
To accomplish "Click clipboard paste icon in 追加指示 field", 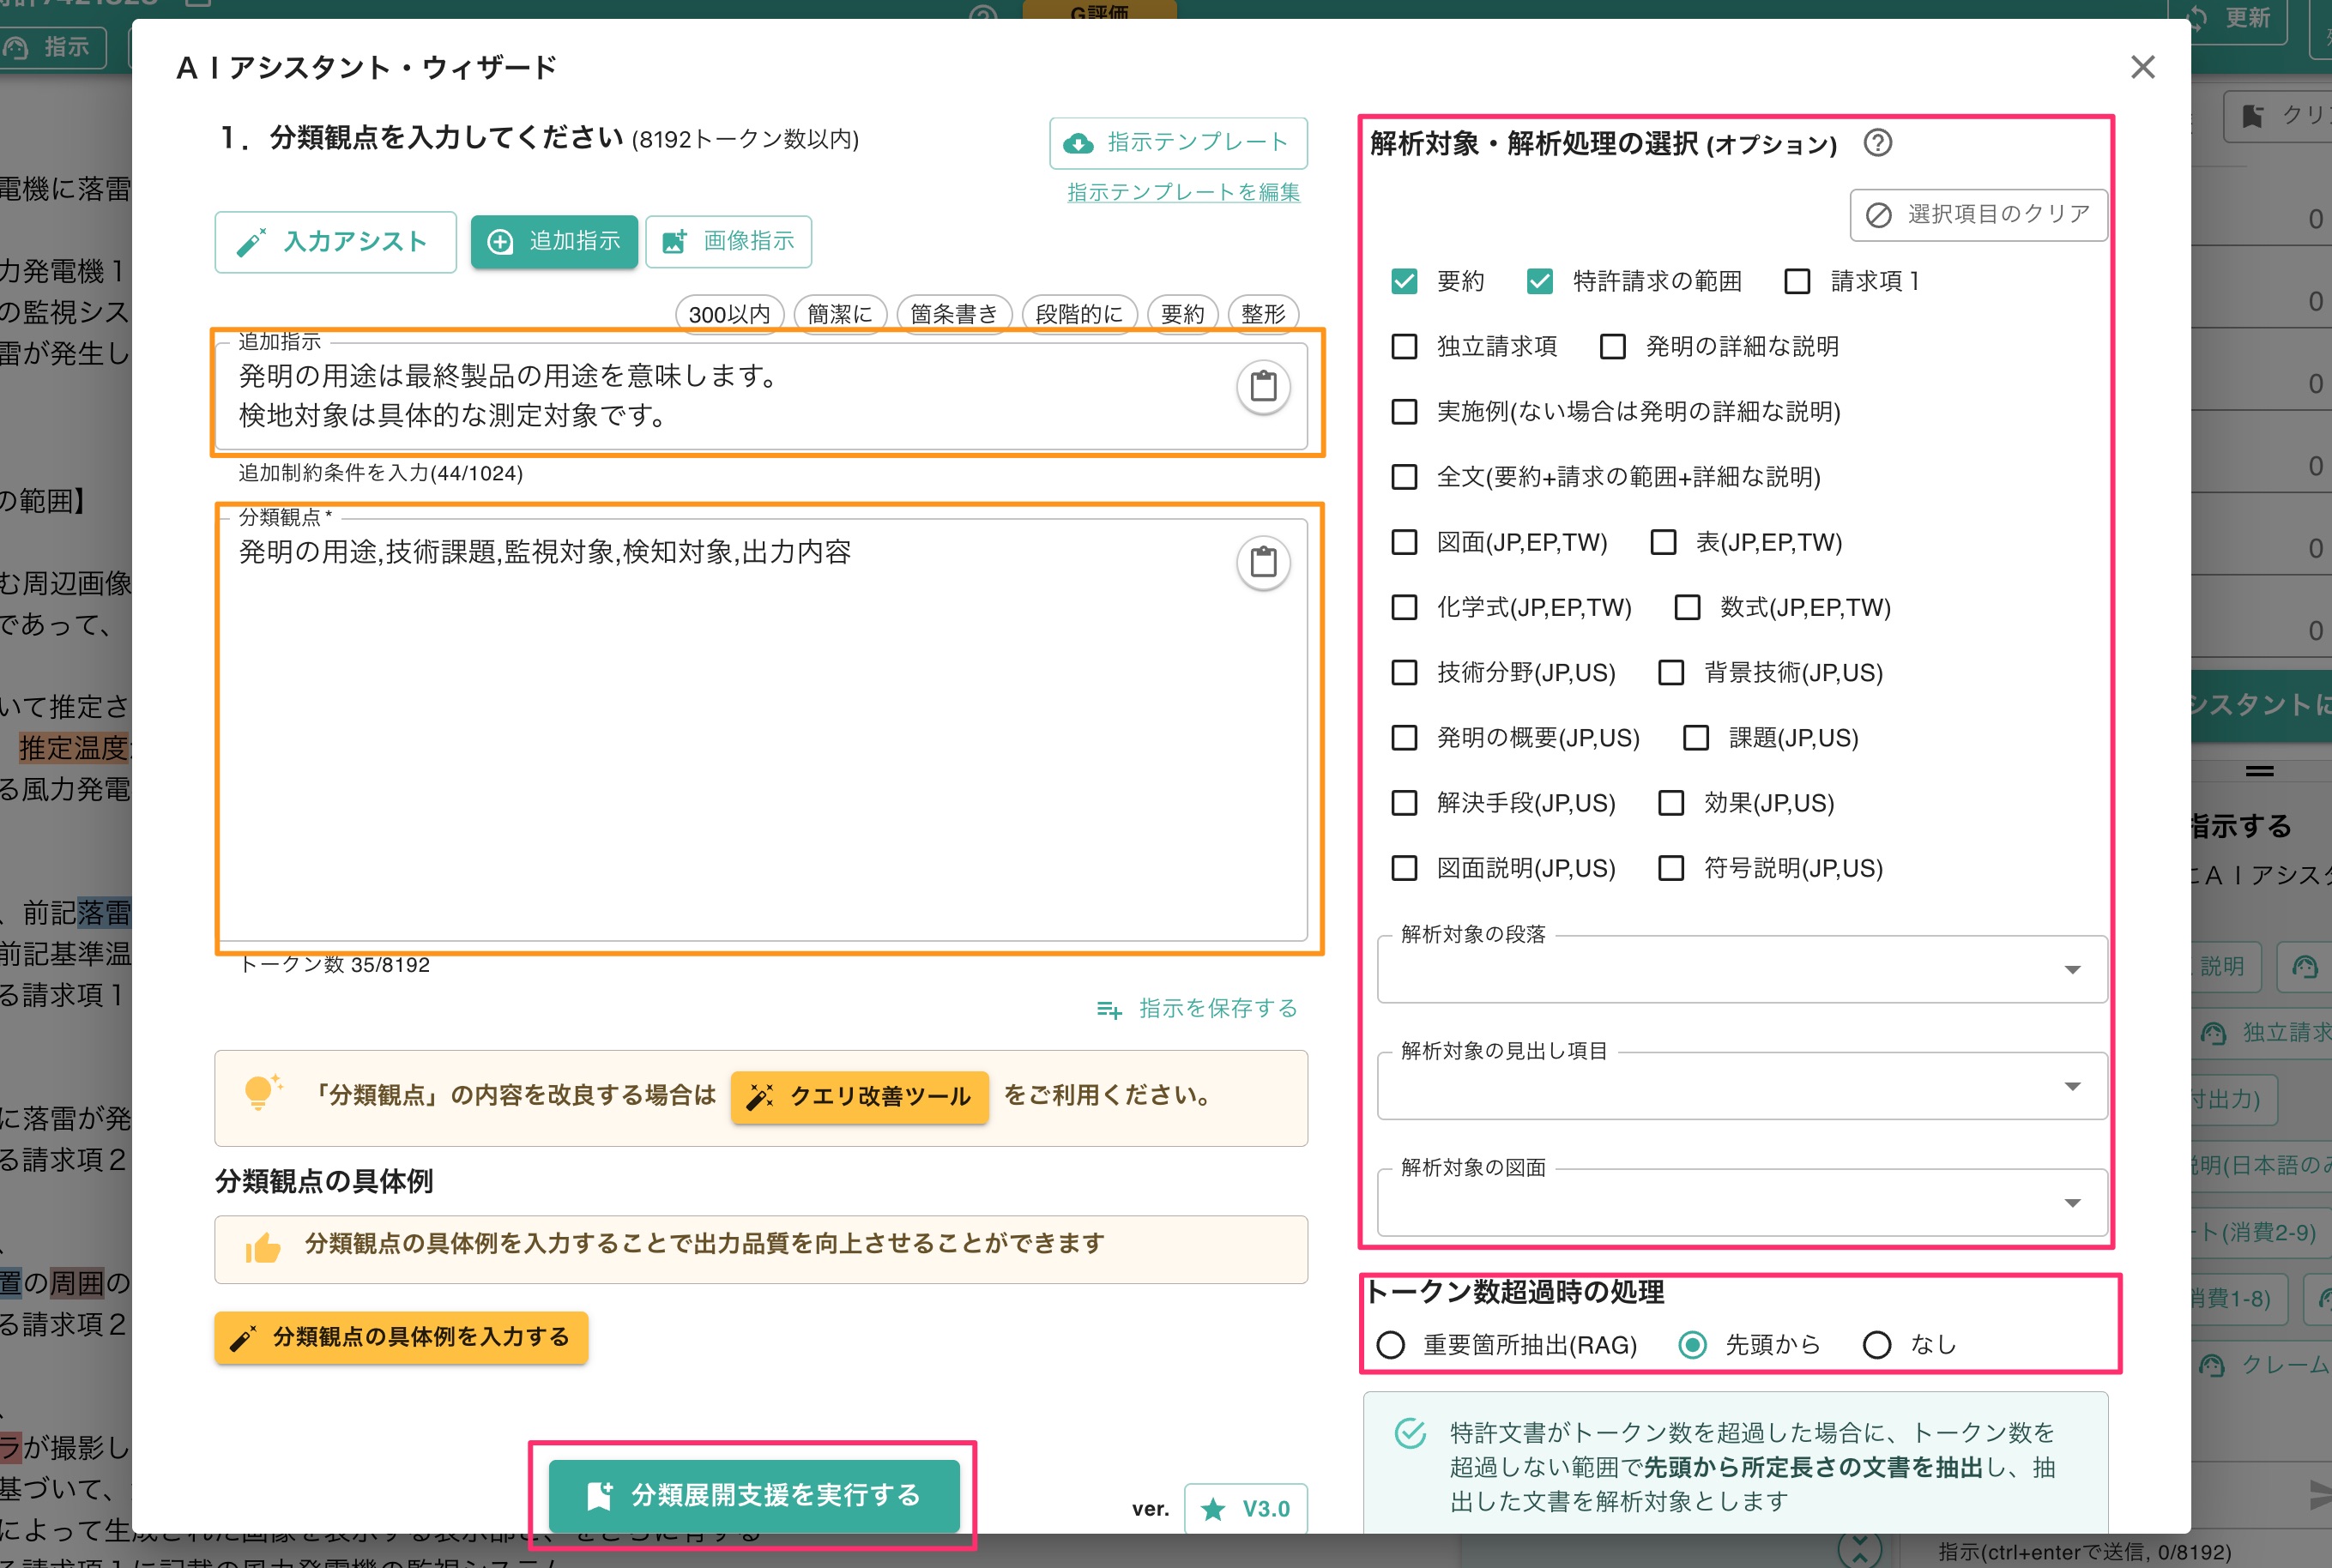I will pos(1263,386).
